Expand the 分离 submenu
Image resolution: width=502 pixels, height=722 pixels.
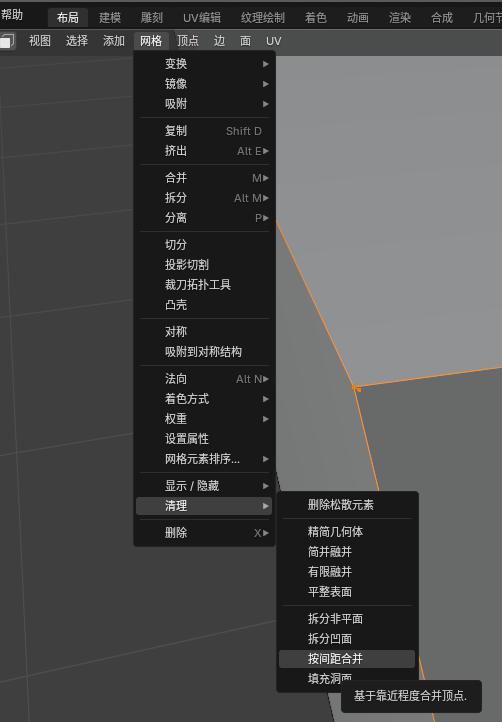tap(204, 218)
